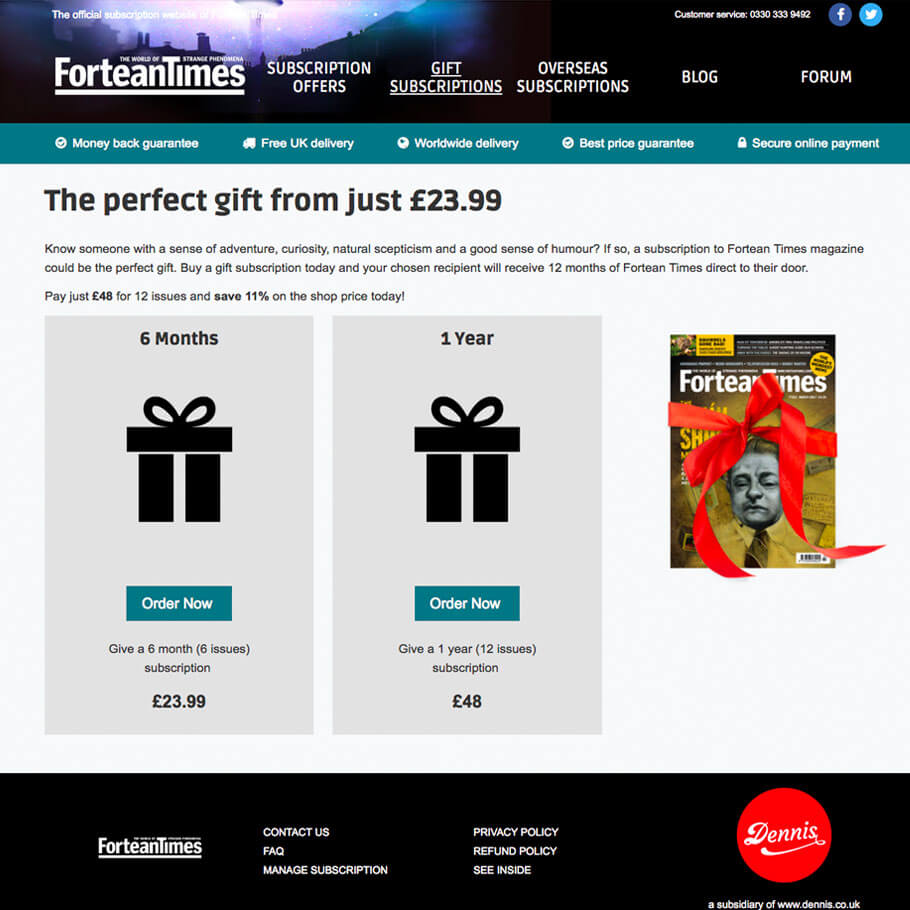
Task: Visit the Forum navigation link
Action: (826, 77)
